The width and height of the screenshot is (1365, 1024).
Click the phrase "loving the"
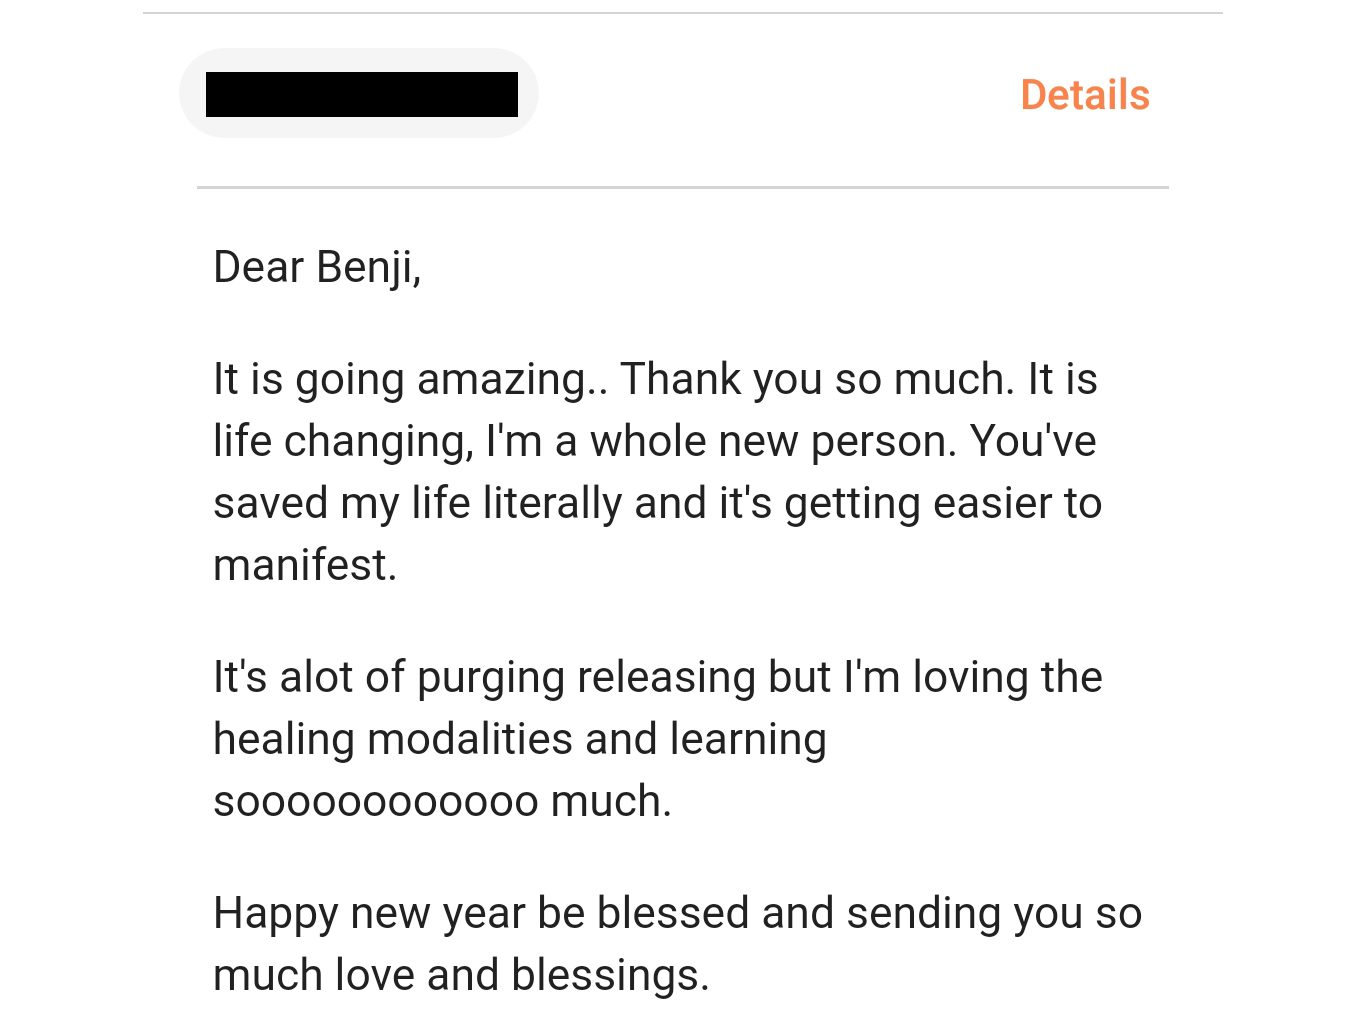pyautogui.click(x=1007, y=677)
